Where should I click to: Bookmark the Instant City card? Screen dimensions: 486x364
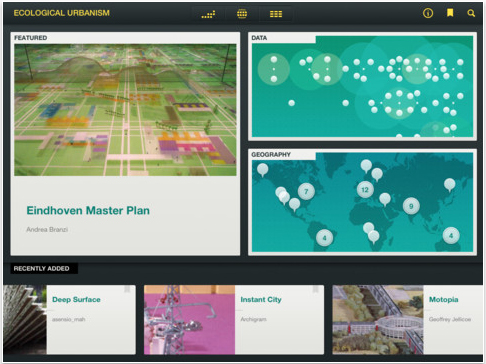coord(315,289)
